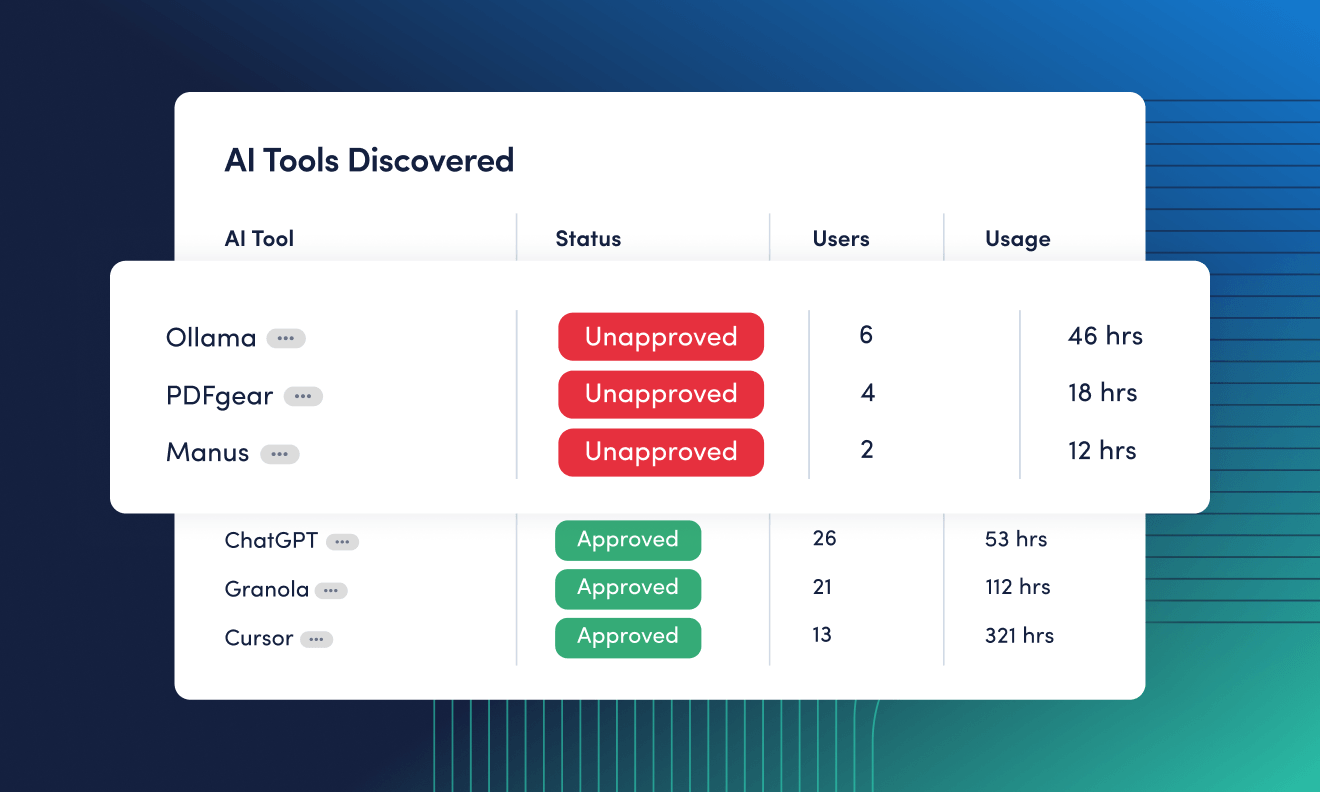Click the 46 hrs usage value
The height and width of the screenshot is (792, 1320).
pyautogui.click(x=1105, y=336)
